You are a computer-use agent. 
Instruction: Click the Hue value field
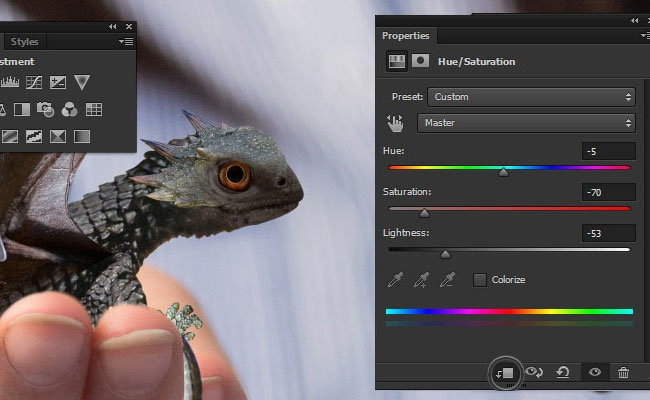[x=608, y=151]
